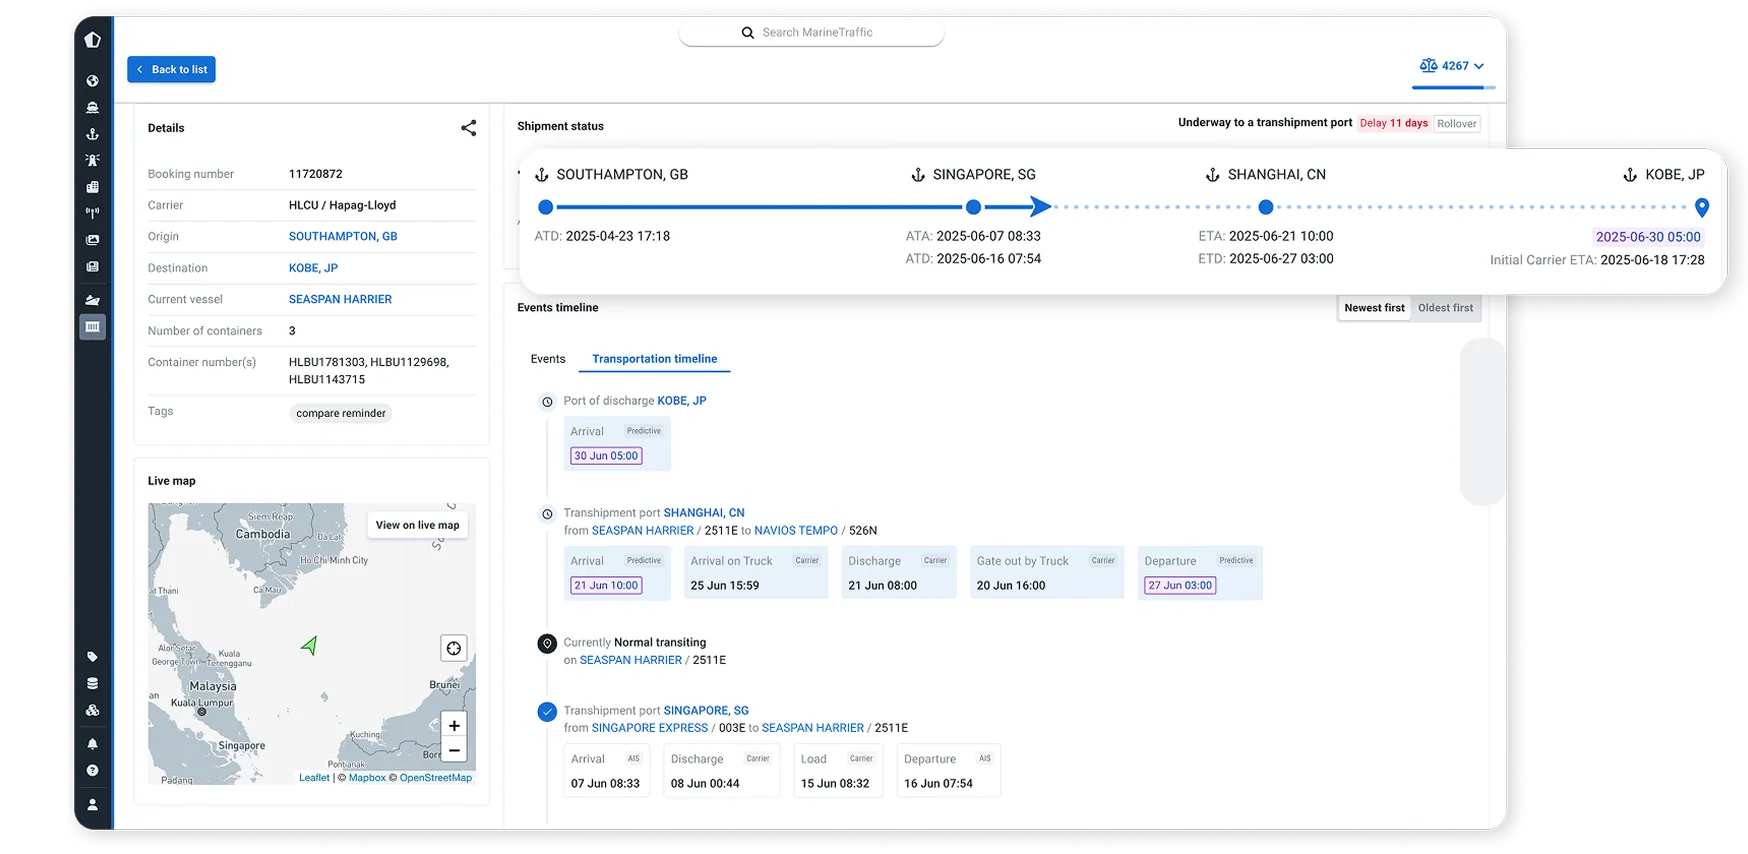Zoom in on the live map

[x=454, y=725]
